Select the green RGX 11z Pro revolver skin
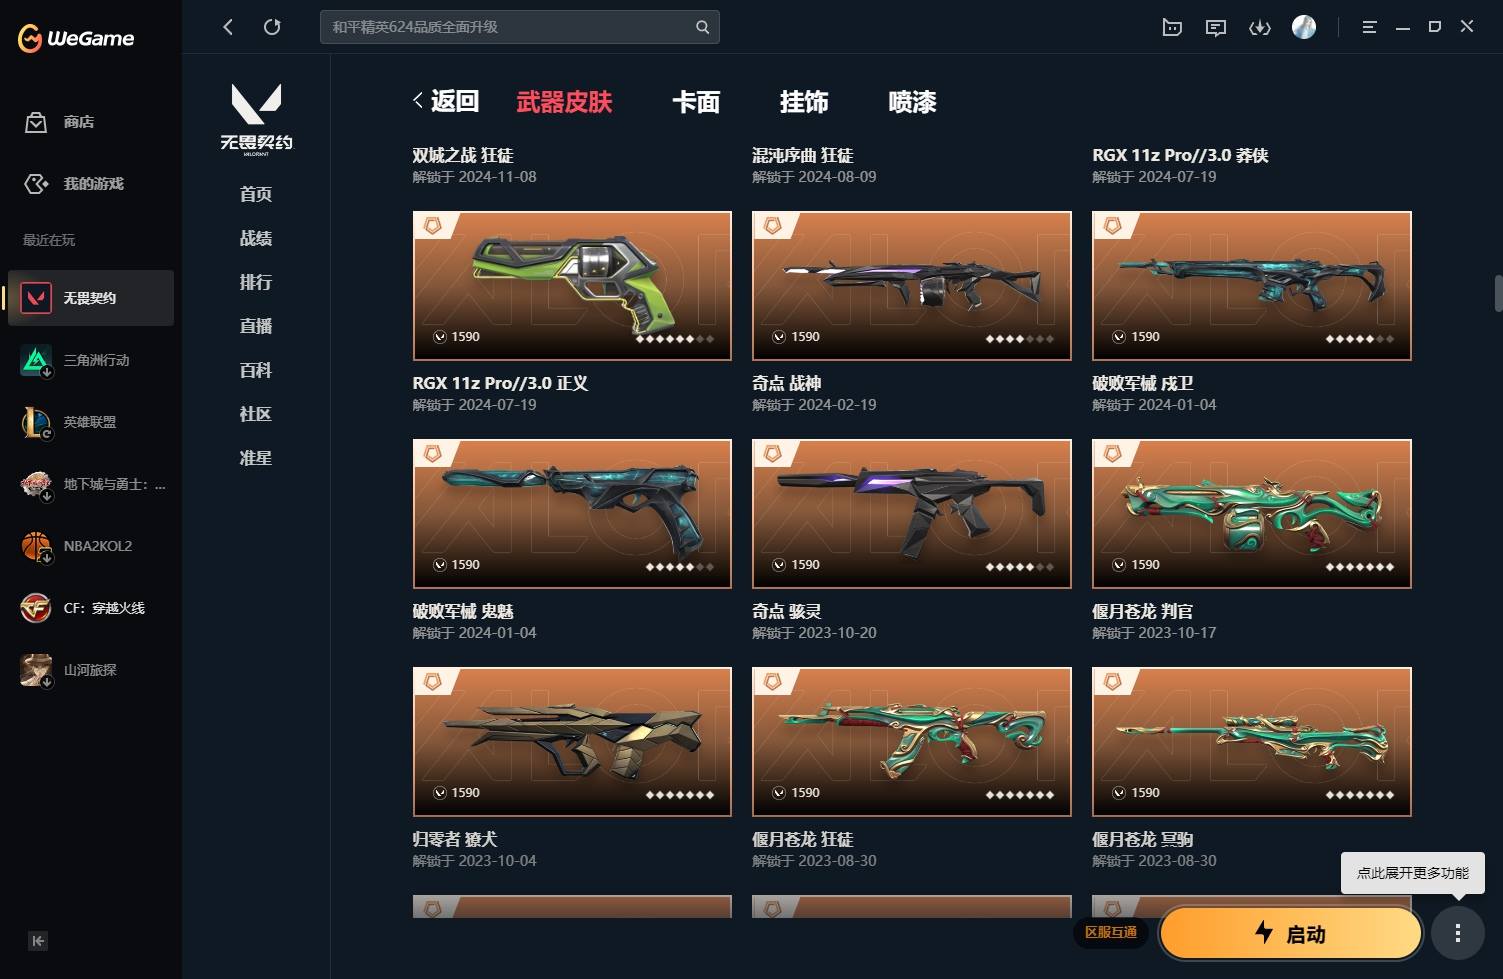Screen dimensions: 1503x979 coord(572,285)
